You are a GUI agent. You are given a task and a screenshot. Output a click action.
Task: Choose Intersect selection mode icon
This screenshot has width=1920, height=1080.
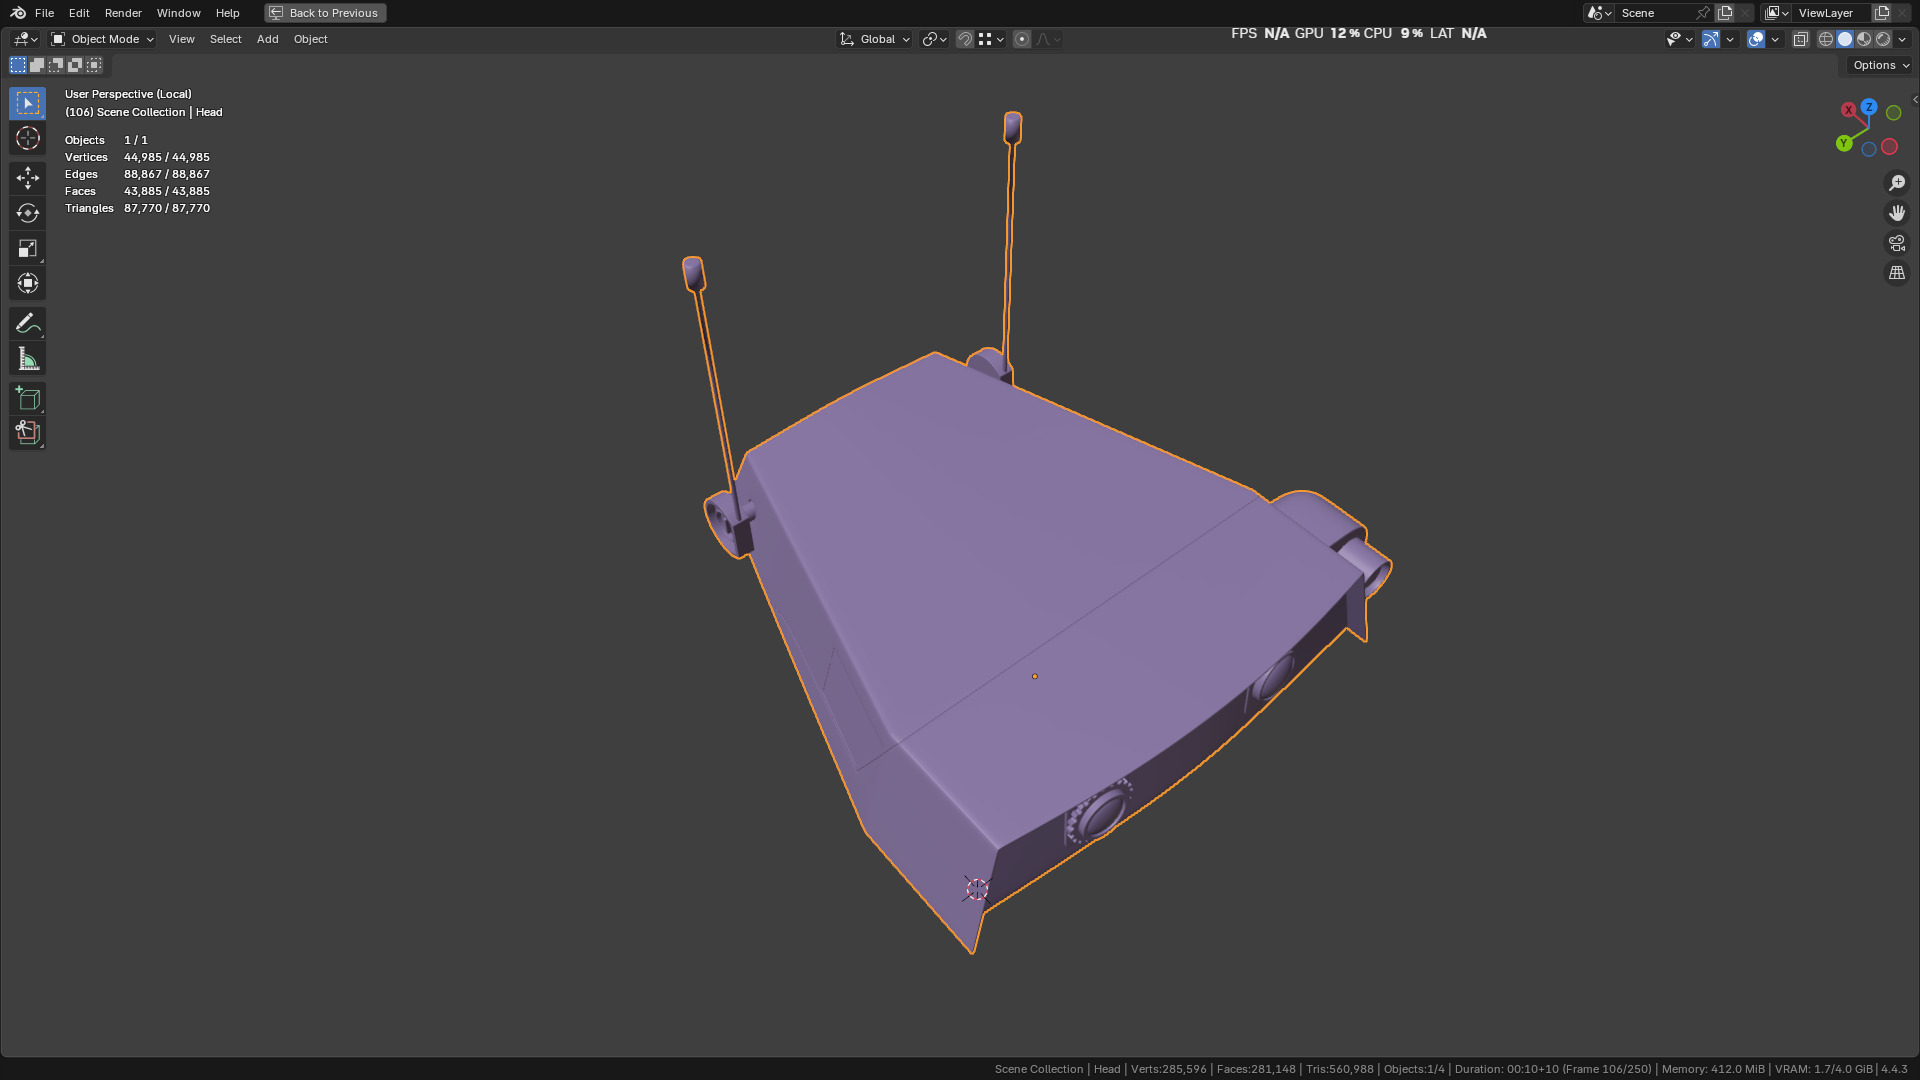(x=94, y=65)
